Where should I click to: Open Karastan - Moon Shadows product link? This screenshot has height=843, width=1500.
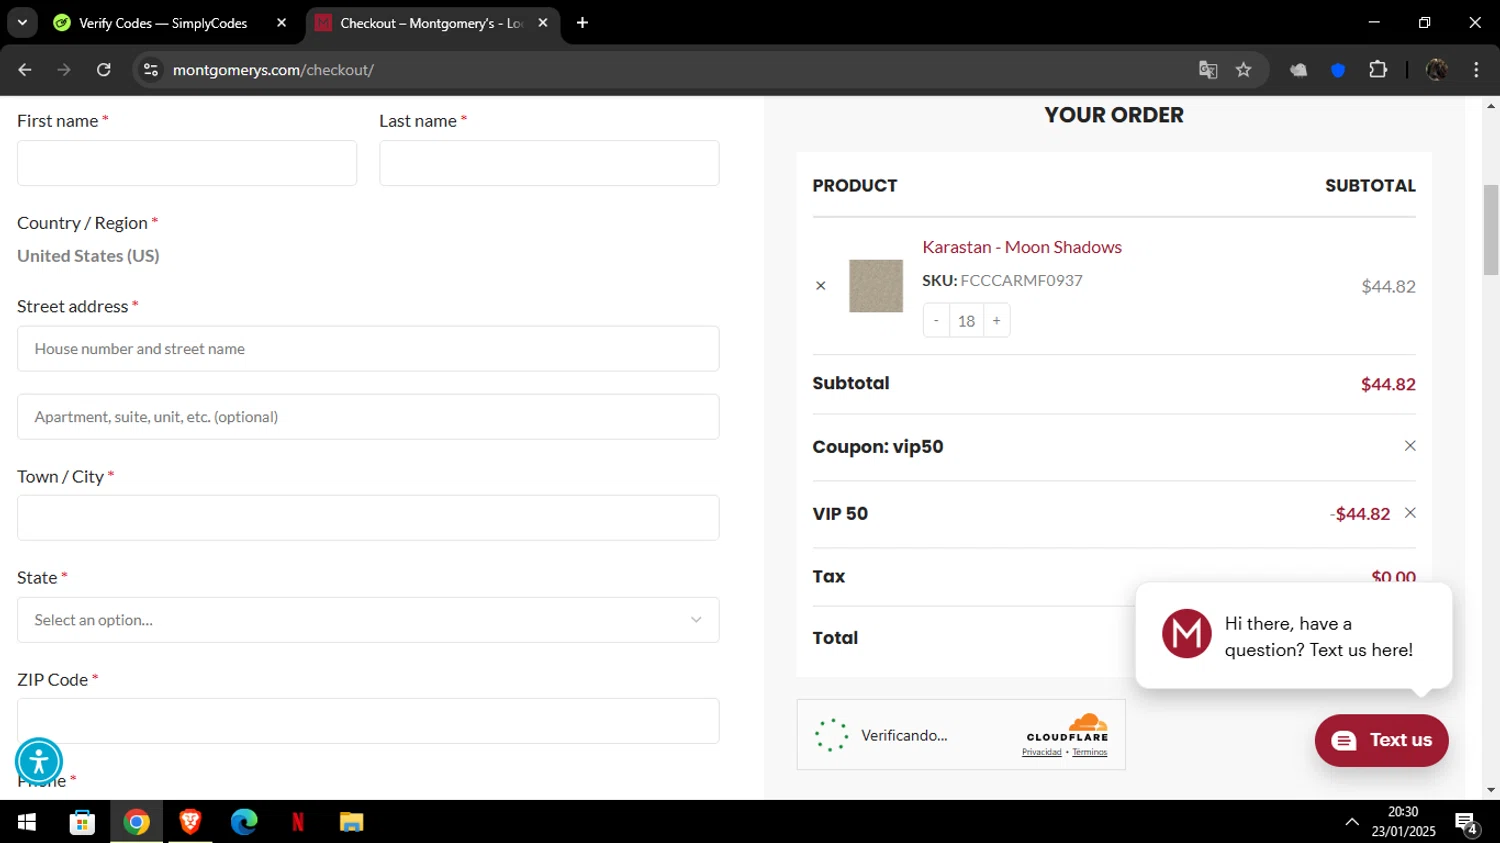[1022, 247]
